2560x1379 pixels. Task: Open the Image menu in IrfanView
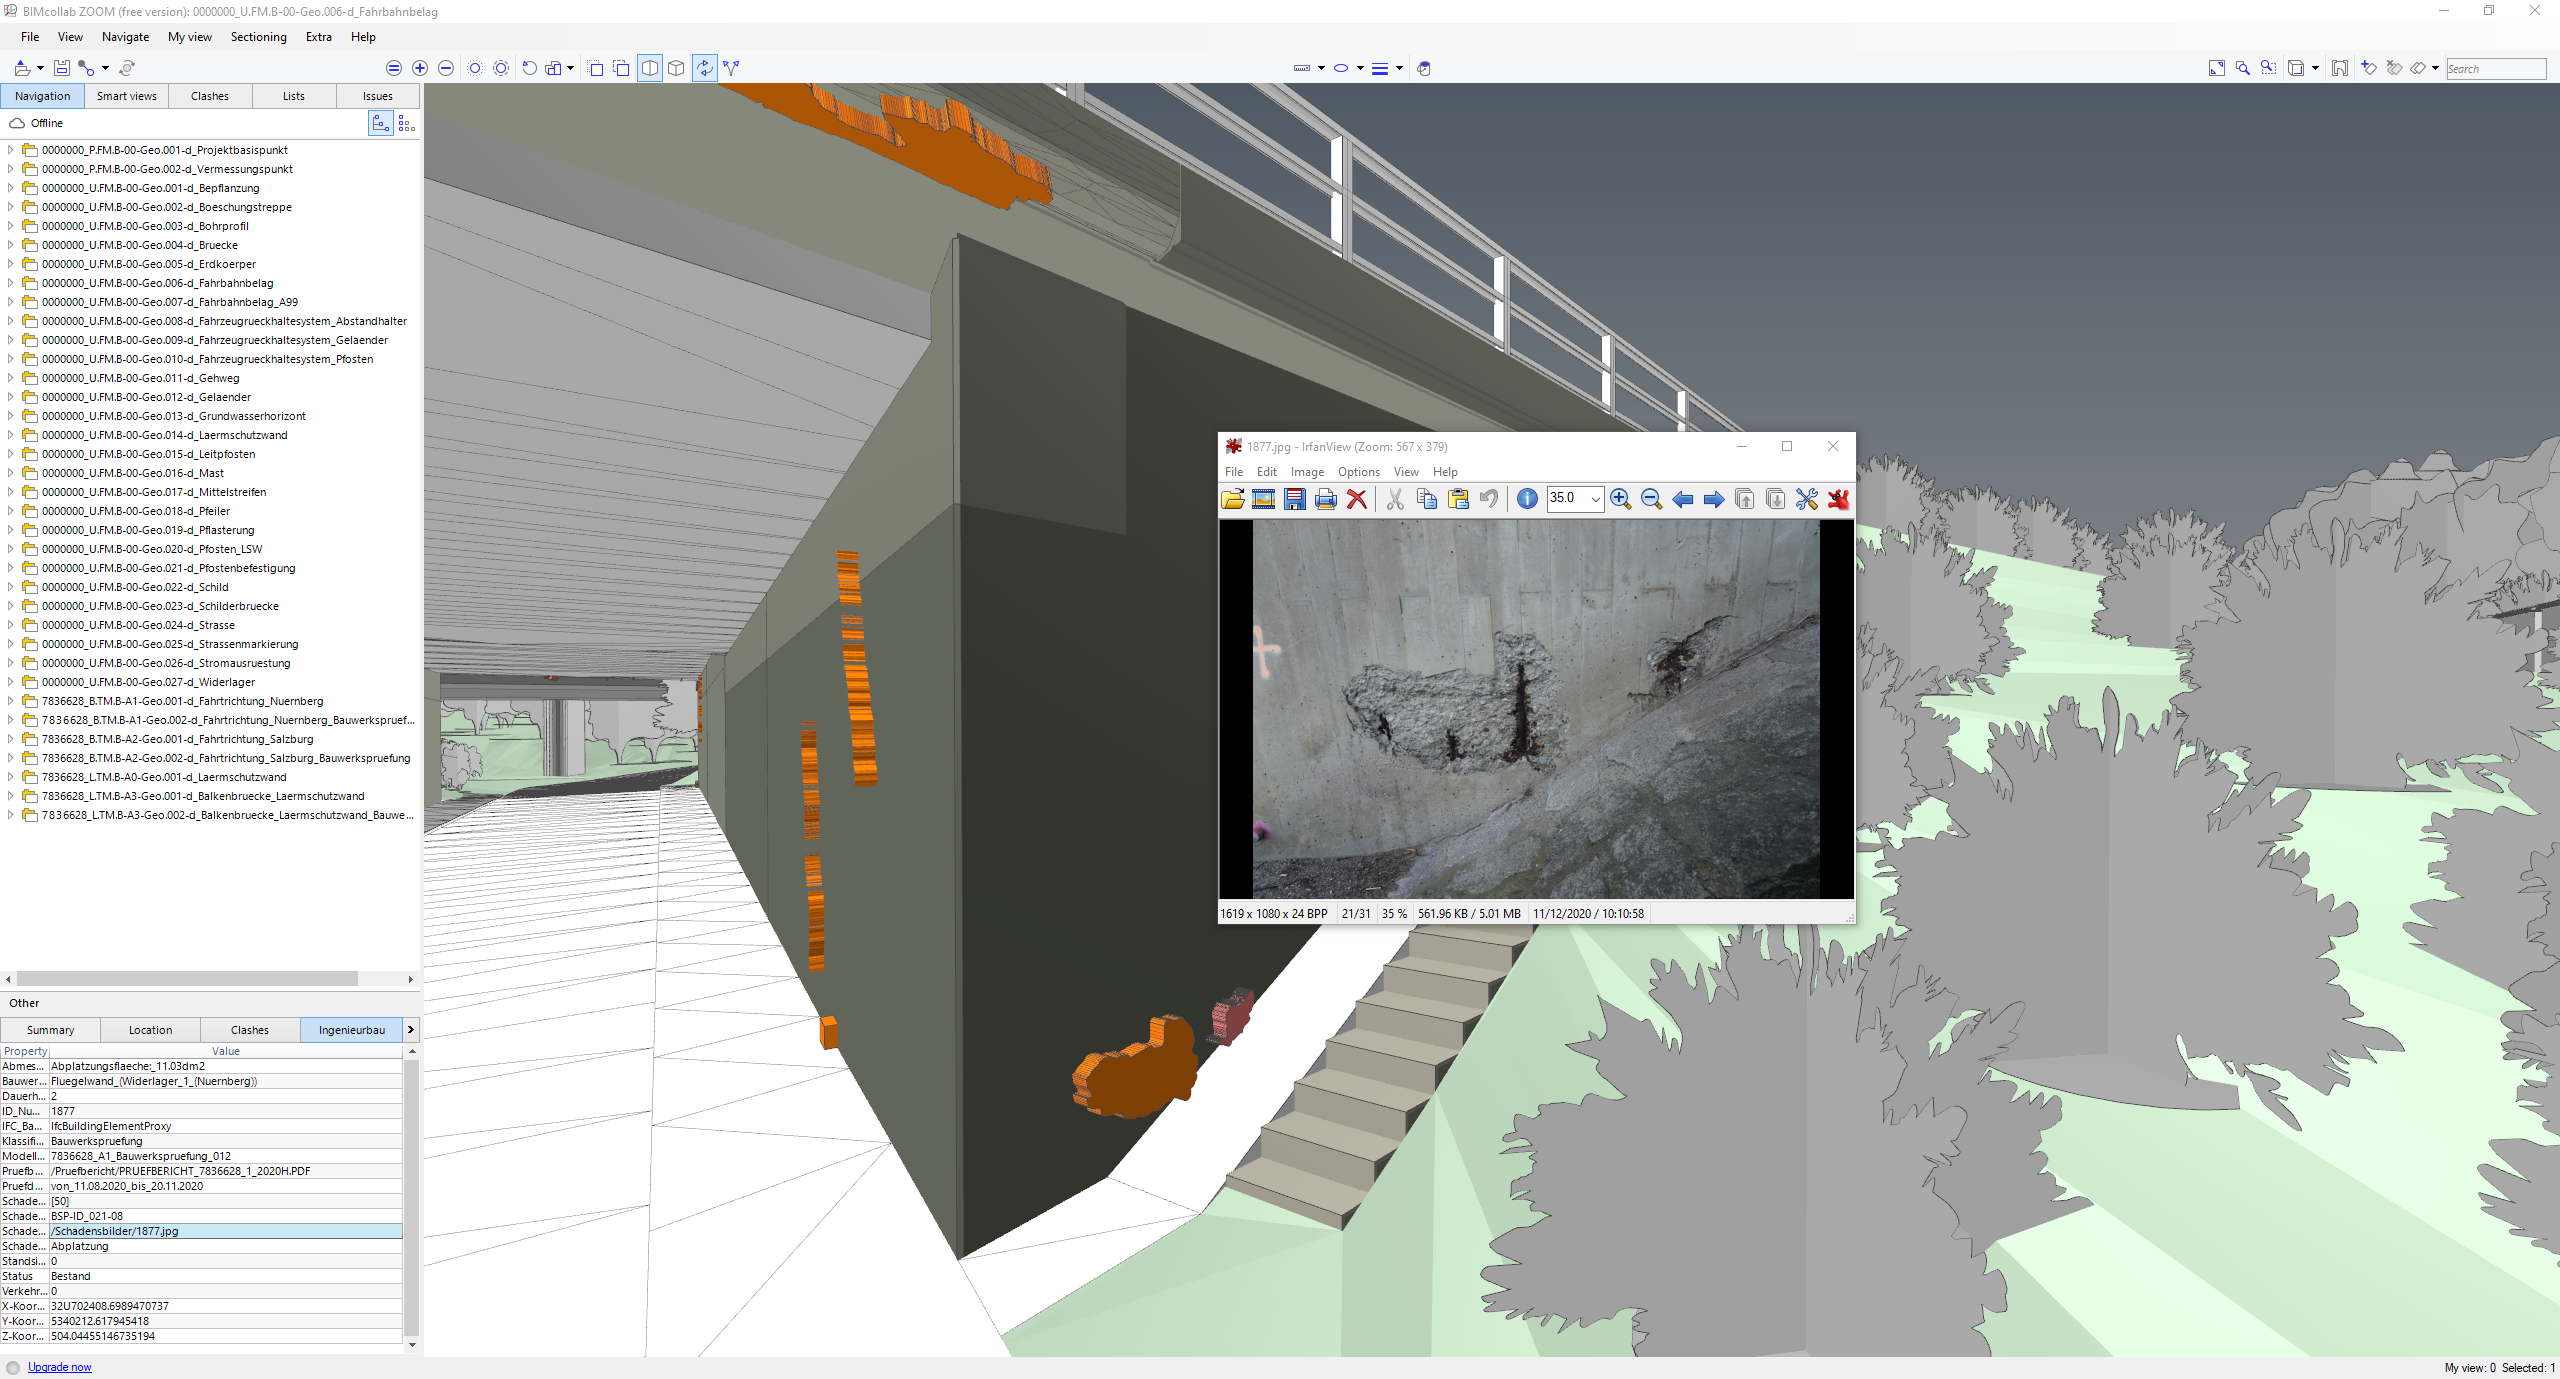click(1307, 470)
